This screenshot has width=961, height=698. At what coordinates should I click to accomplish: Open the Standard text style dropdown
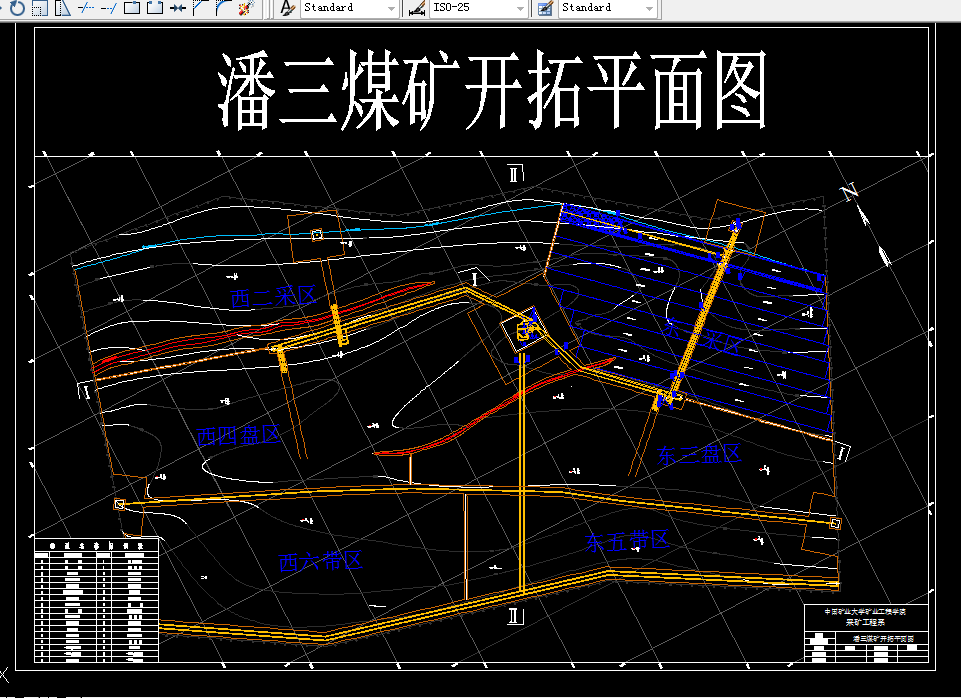click(x=346, y=9)
